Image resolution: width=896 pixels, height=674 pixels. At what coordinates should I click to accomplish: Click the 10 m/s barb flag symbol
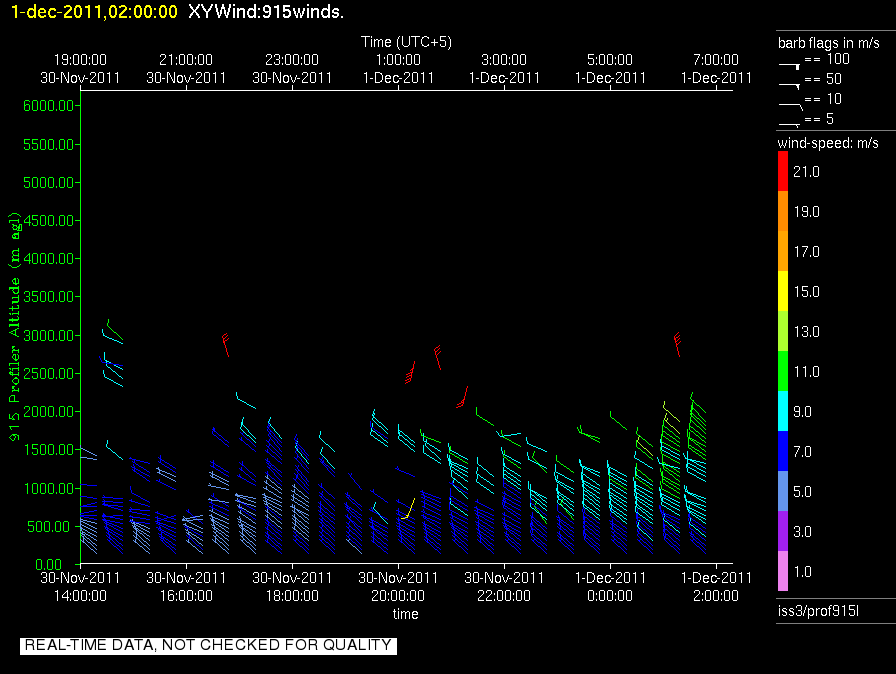(790, 106)
